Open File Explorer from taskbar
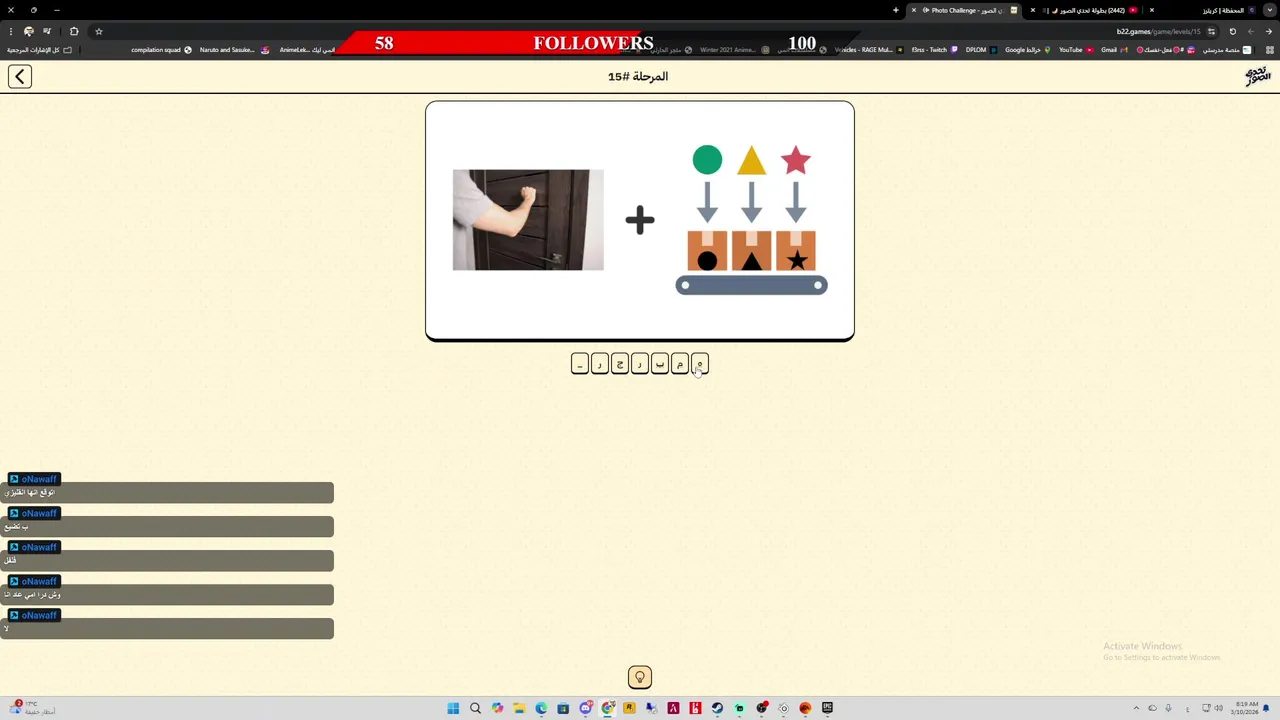Screen dimensions: 1280x720 519,708
